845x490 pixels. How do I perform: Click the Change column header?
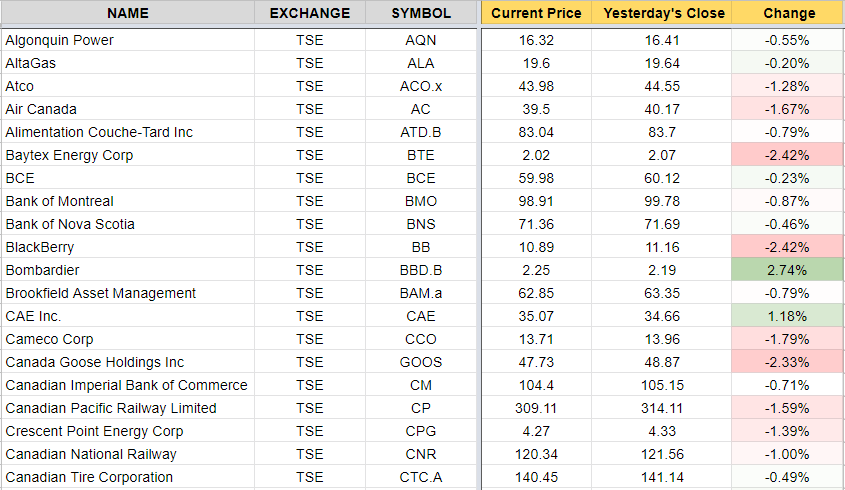(x=787, y=13)
